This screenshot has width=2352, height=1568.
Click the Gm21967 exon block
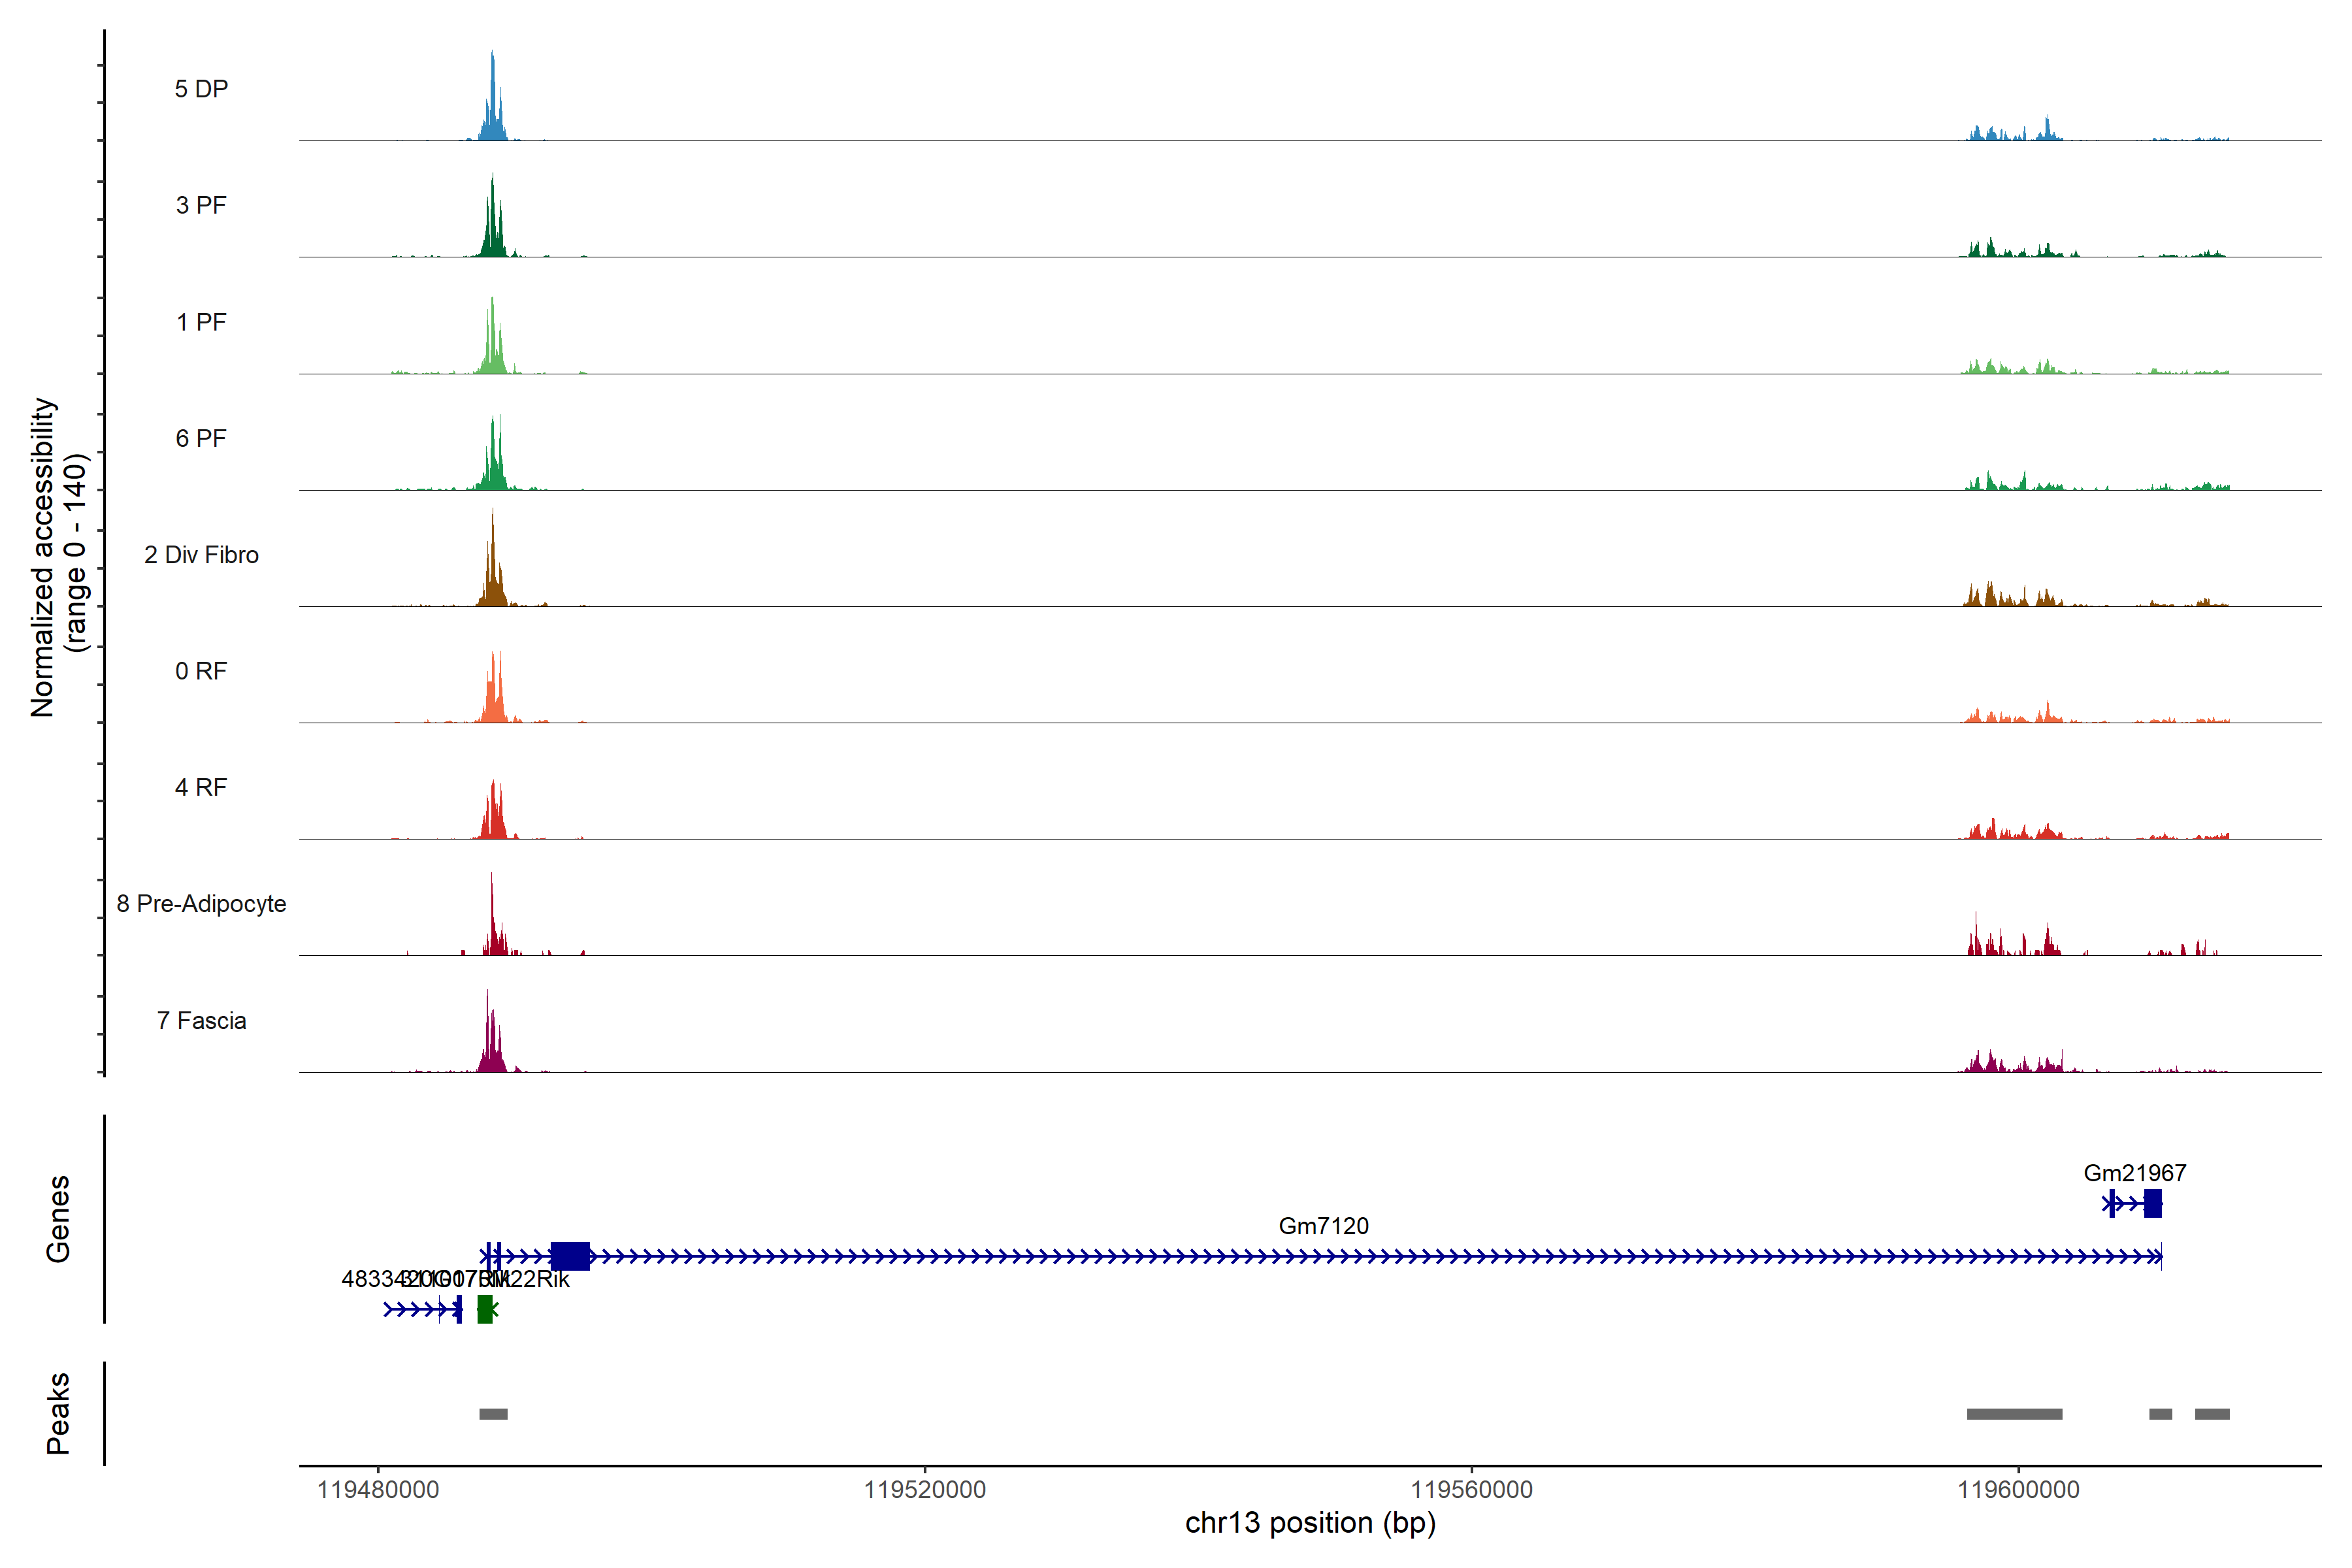click(x=2152, y=1203)
